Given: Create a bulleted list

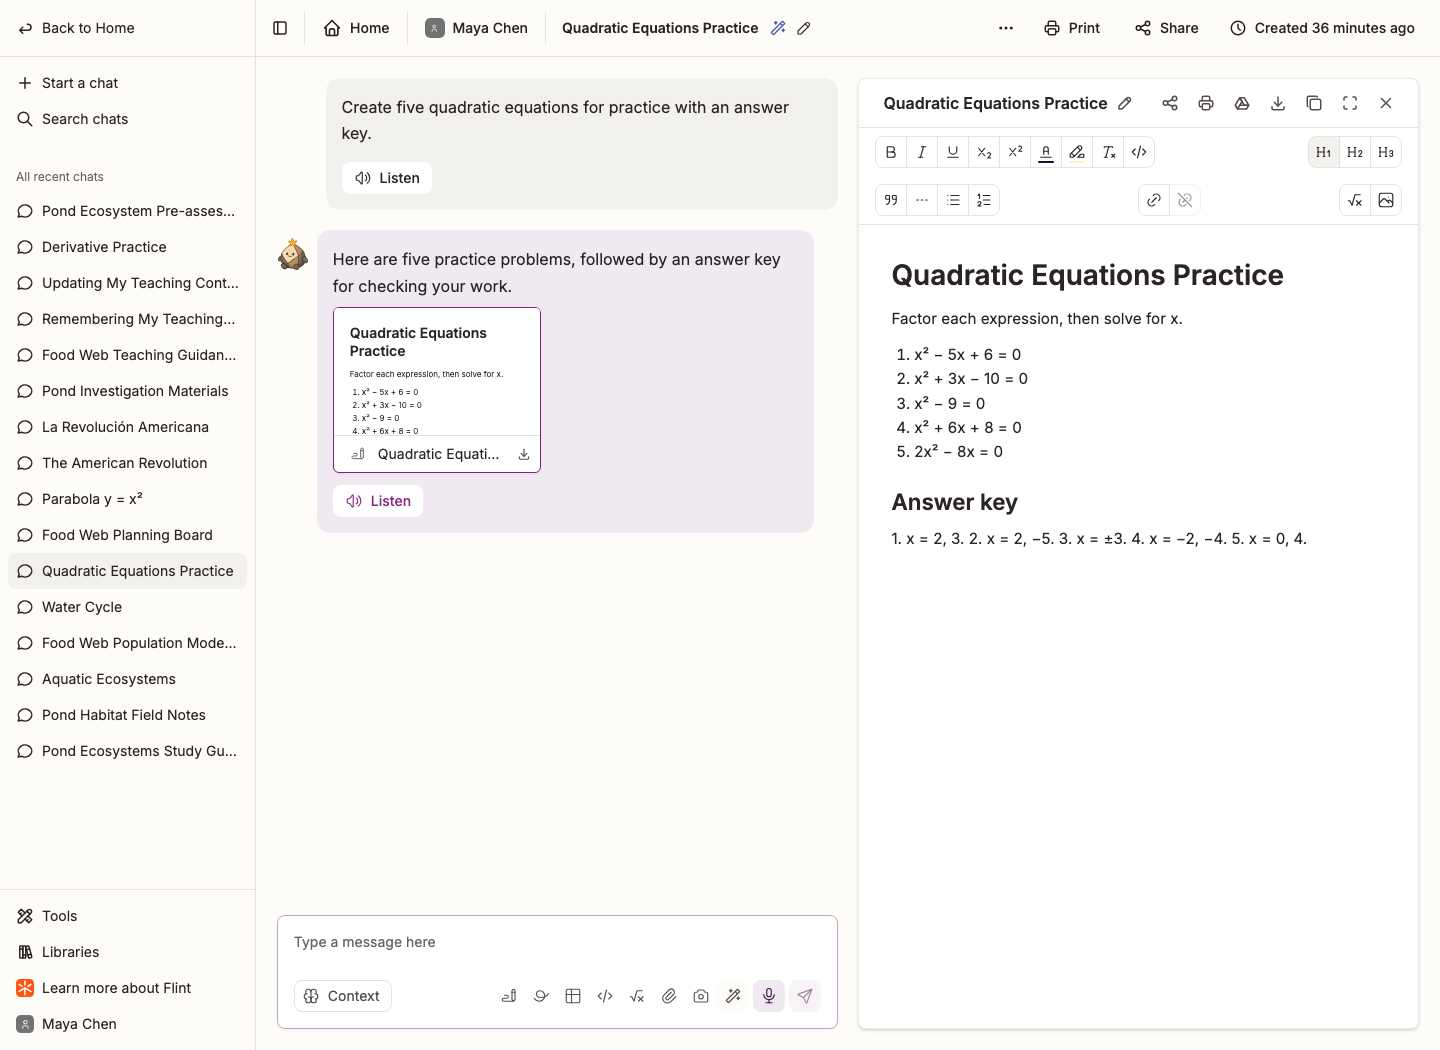Looking at the screenshot, I should click(x=953, y=200).
